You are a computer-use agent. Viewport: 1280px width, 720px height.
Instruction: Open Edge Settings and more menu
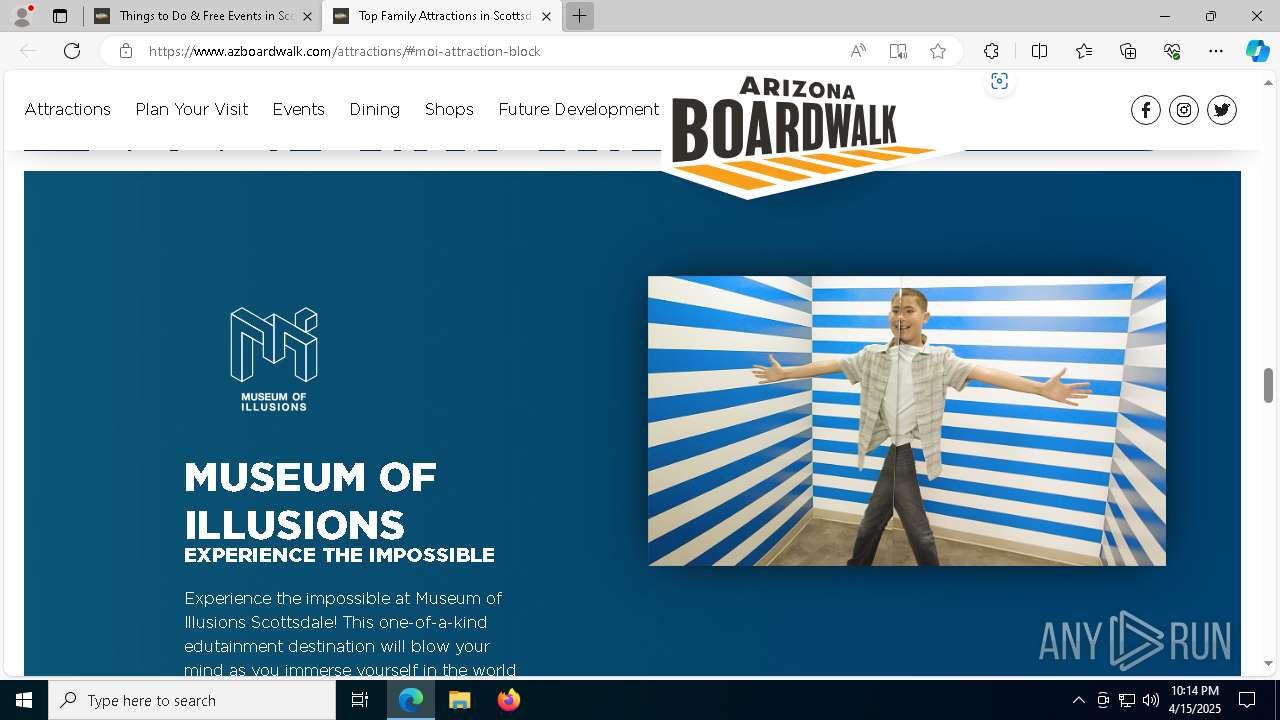click(1216, 51)
